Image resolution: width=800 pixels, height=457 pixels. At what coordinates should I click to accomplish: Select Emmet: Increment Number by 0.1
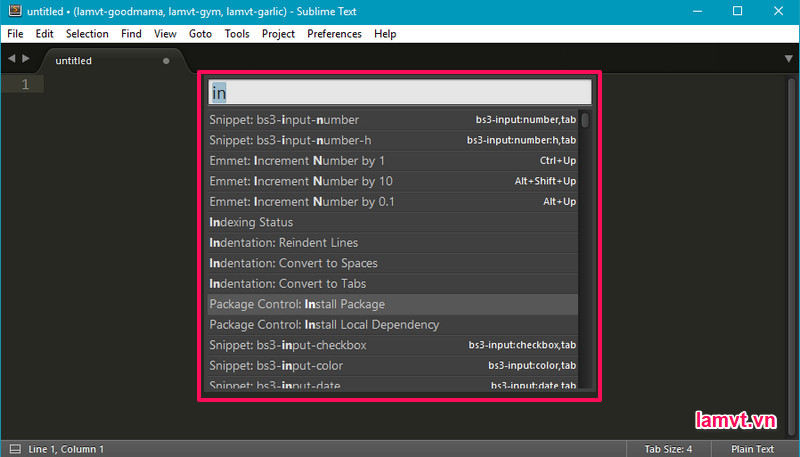[392, 201]
